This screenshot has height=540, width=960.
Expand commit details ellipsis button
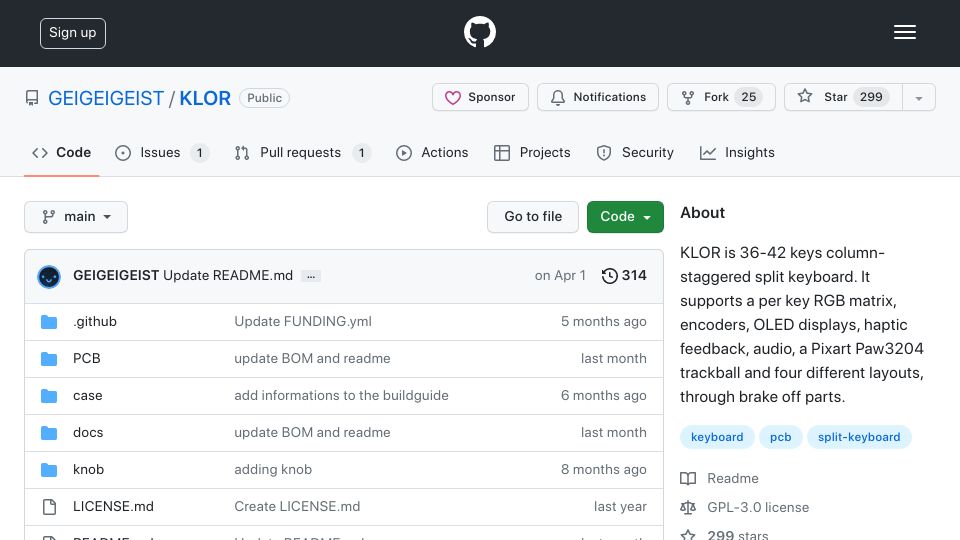311,276
